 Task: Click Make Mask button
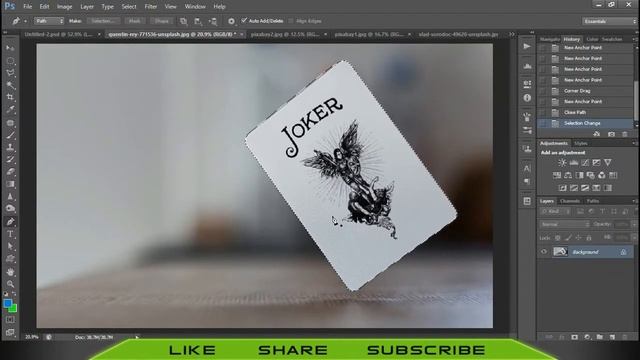(x=134, y=21)
